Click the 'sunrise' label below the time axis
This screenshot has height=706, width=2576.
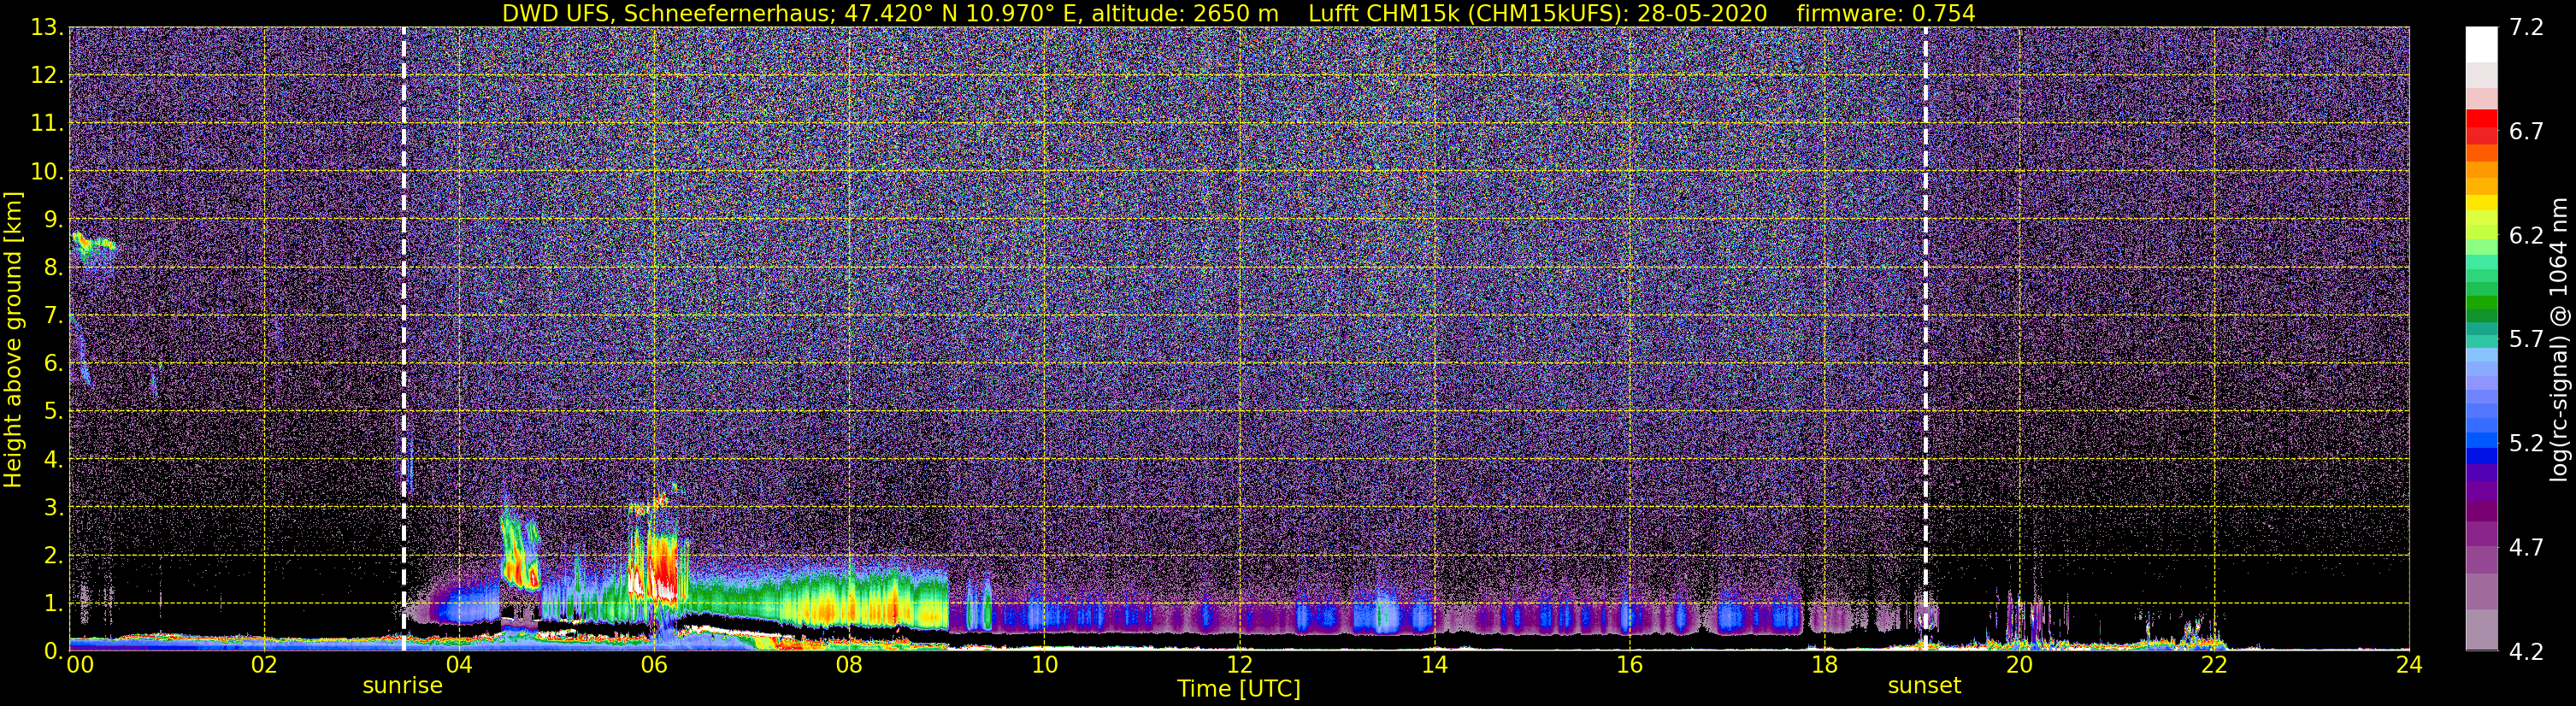click(402, 686)
